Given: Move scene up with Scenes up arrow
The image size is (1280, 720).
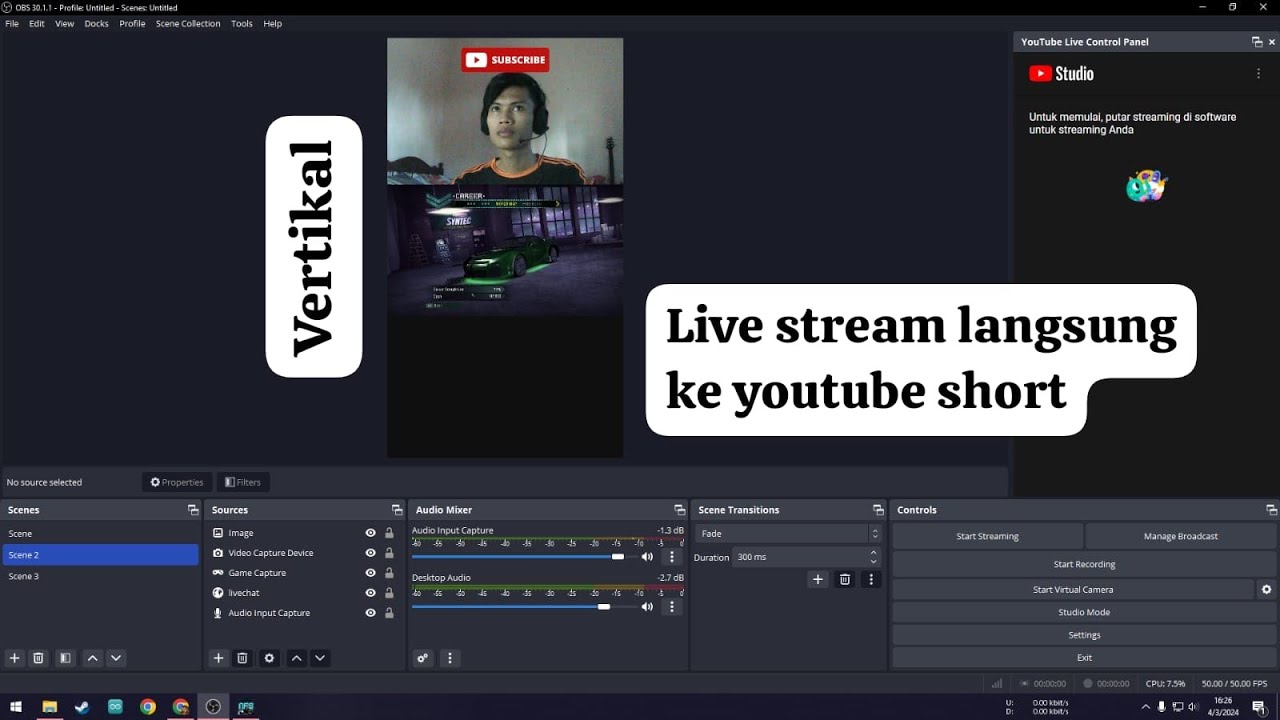Looking at the screenshot, I should (x=93, y=658).
